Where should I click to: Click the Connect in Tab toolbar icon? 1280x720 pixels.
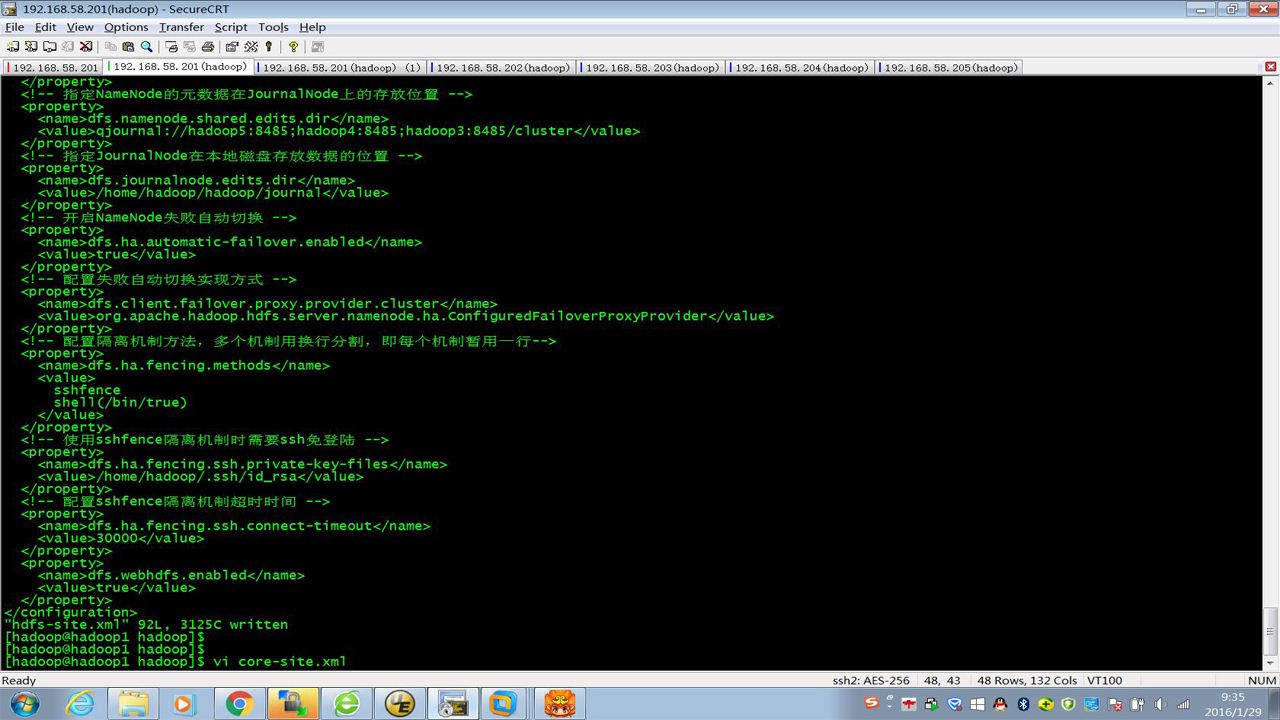point(49,46)
